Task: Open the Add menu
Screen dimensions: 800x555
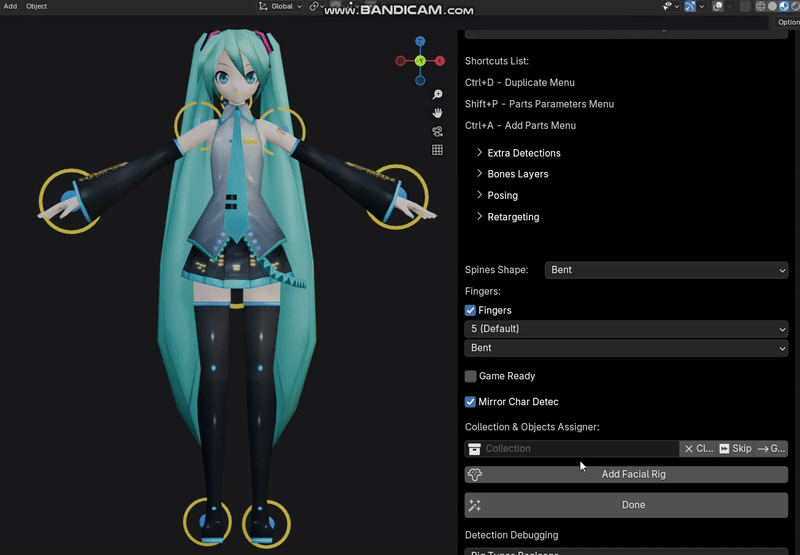Action: click(10, 6)
